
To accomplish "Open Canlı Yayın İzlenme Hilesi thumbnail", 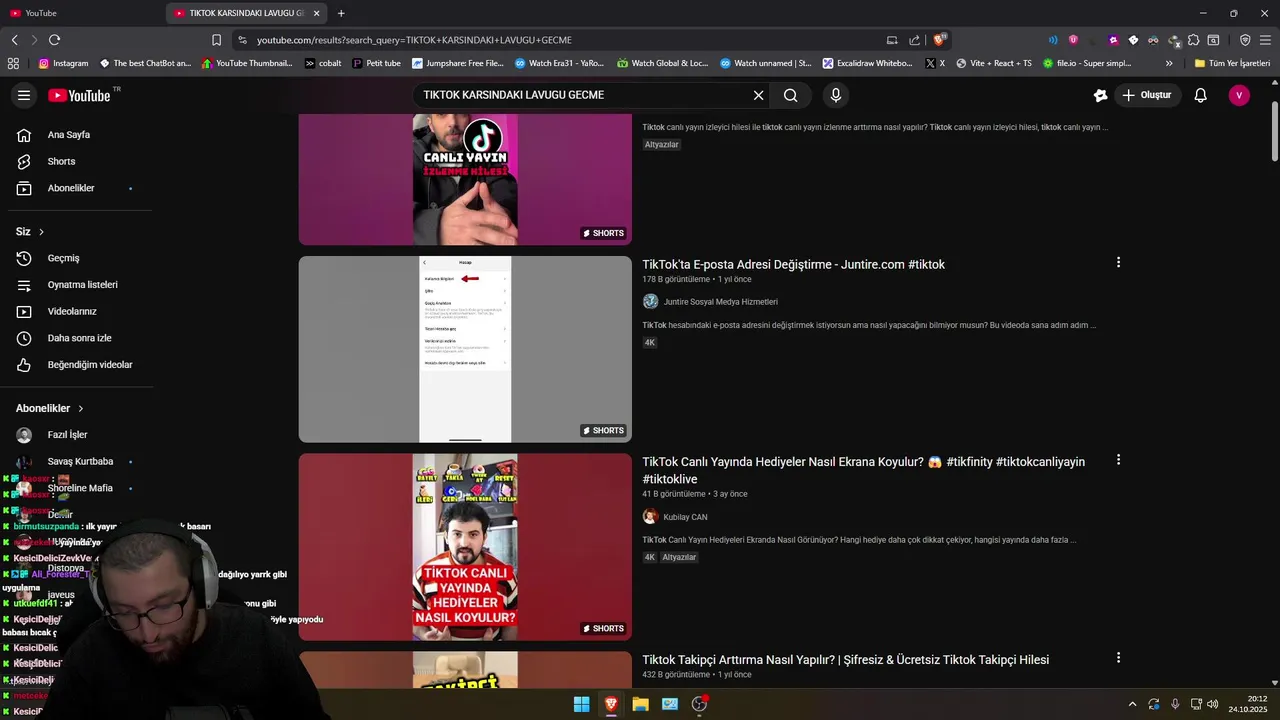I will [465, 179].
